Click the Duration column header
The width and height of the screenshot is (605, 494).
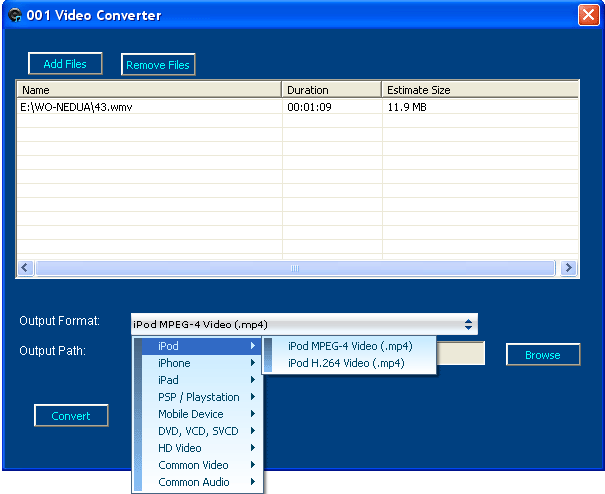pos(332,90)
